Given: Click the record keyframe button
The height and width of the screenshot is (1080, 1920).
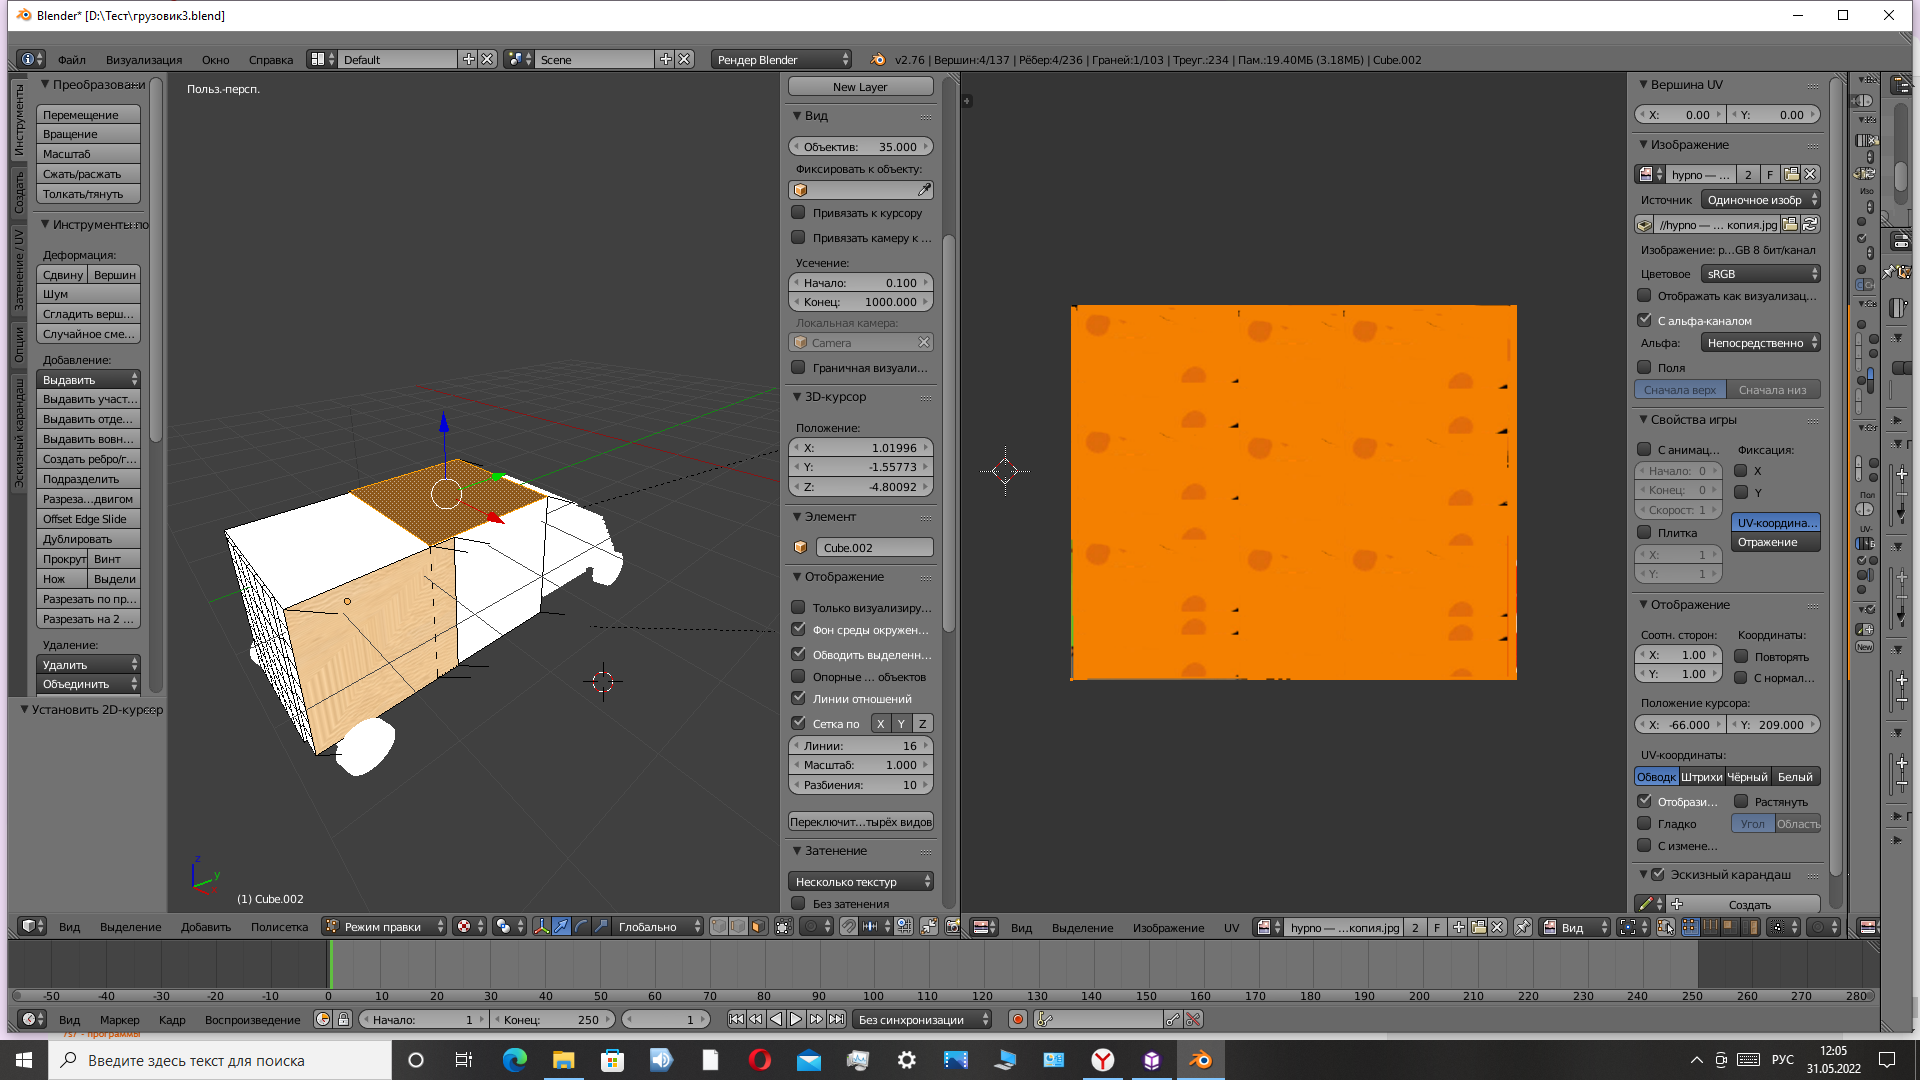Looking at the screenshot, I should click(x=1018, y=1020).
